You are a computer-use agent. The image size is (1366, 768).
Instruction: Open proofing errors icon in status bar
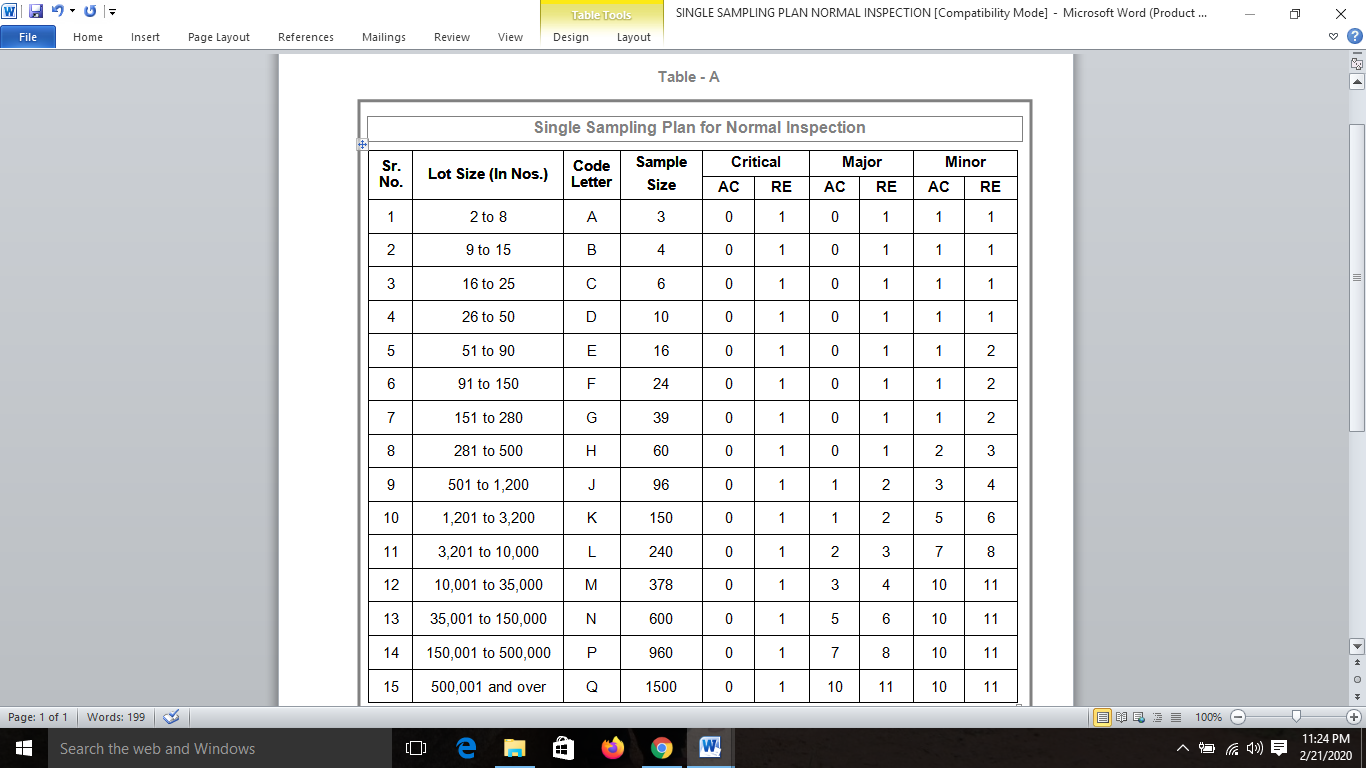pyautogui.click(x=170, y=717)
